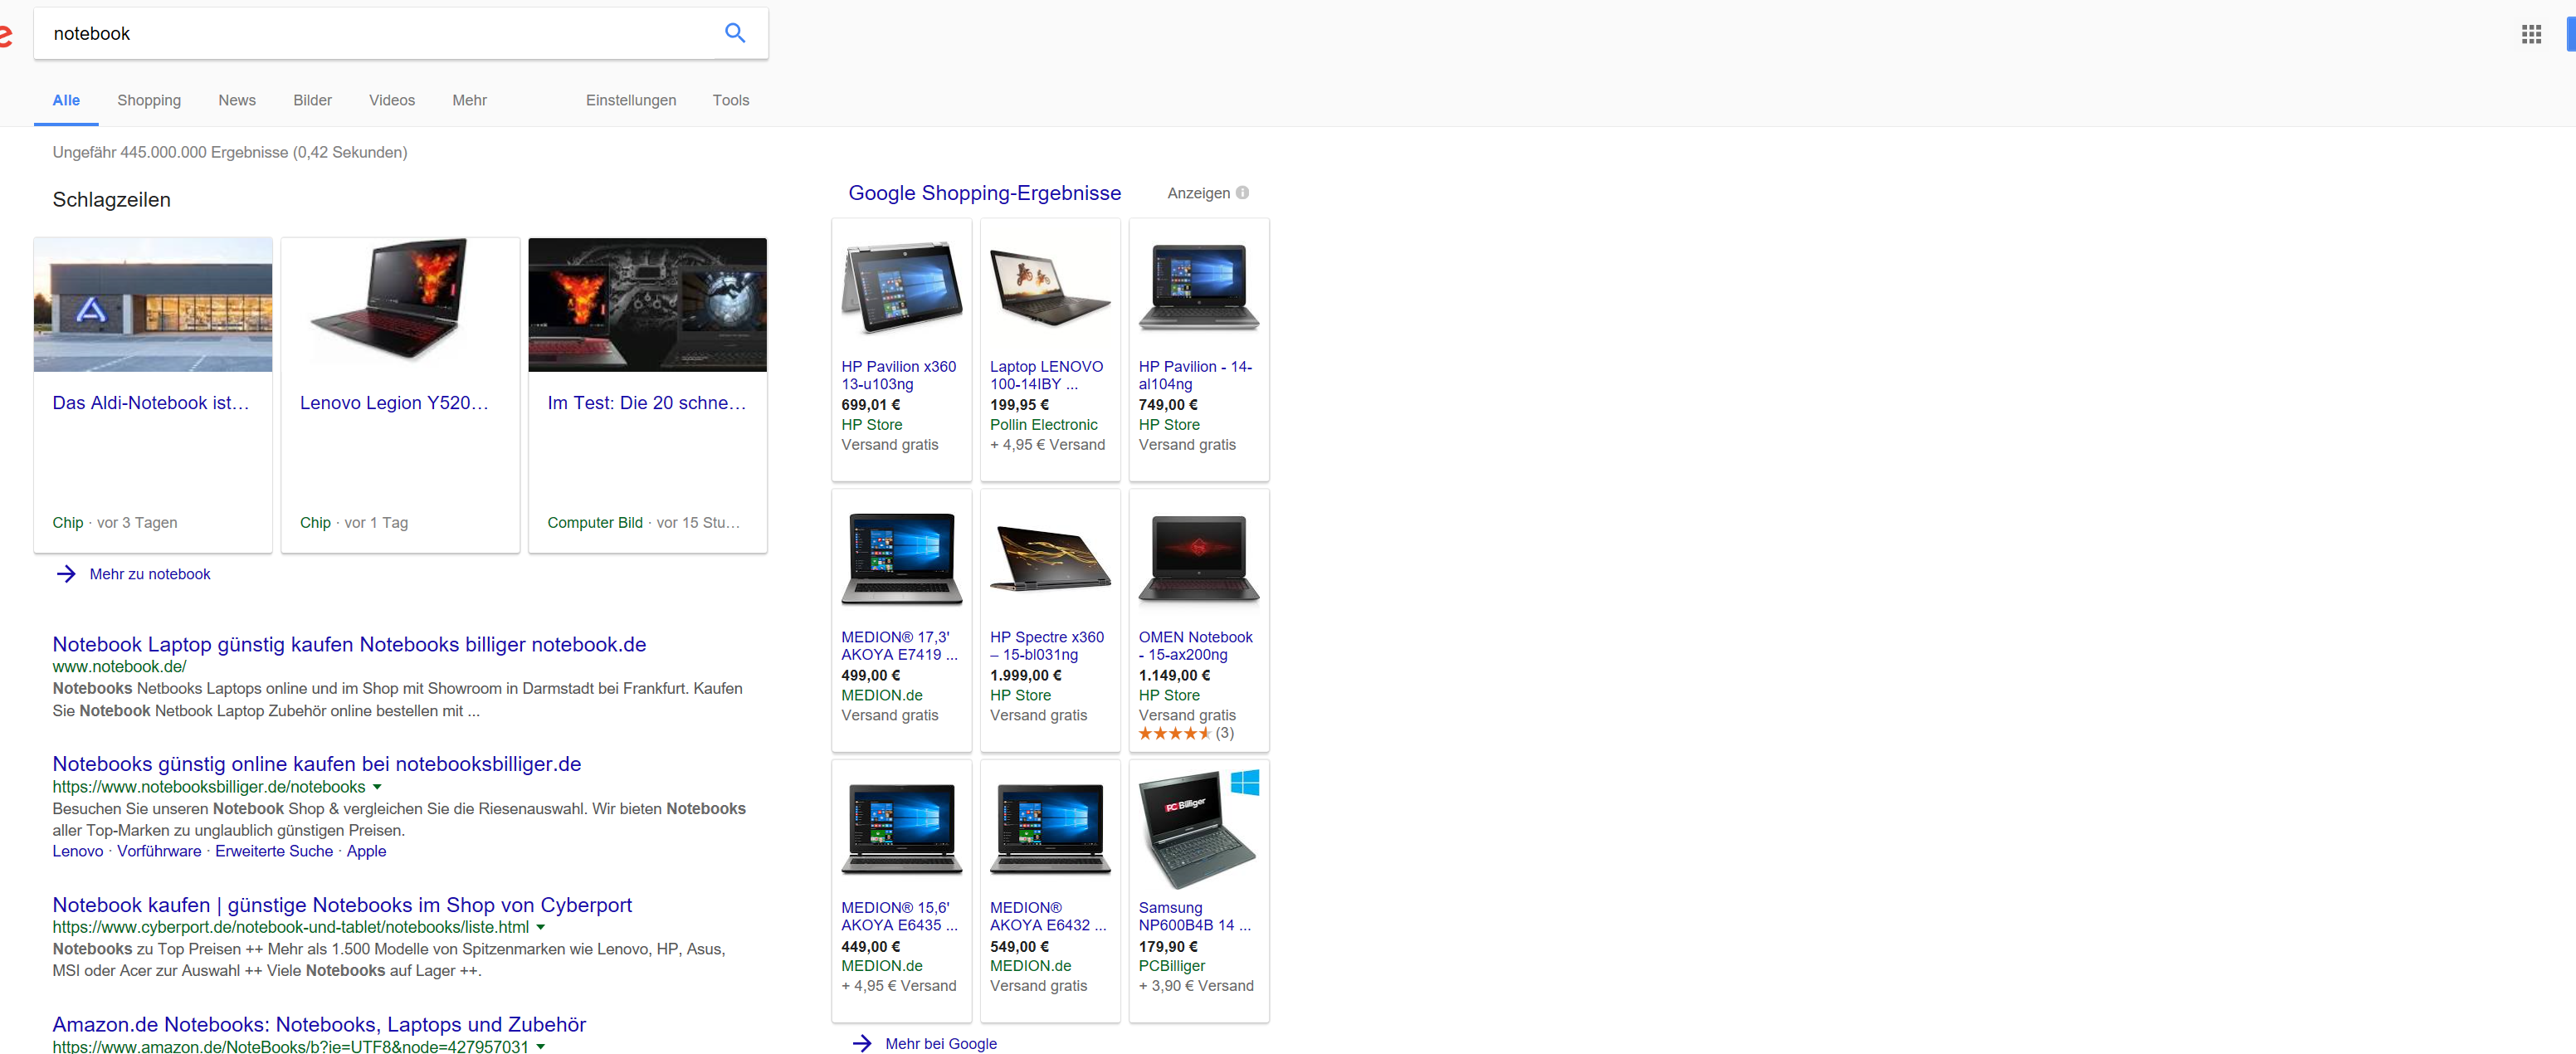The width and height of the screenshot is (2576, 1054).
Task: Click the Anzeigen info icon
Action: click(x=1242, y=193)
